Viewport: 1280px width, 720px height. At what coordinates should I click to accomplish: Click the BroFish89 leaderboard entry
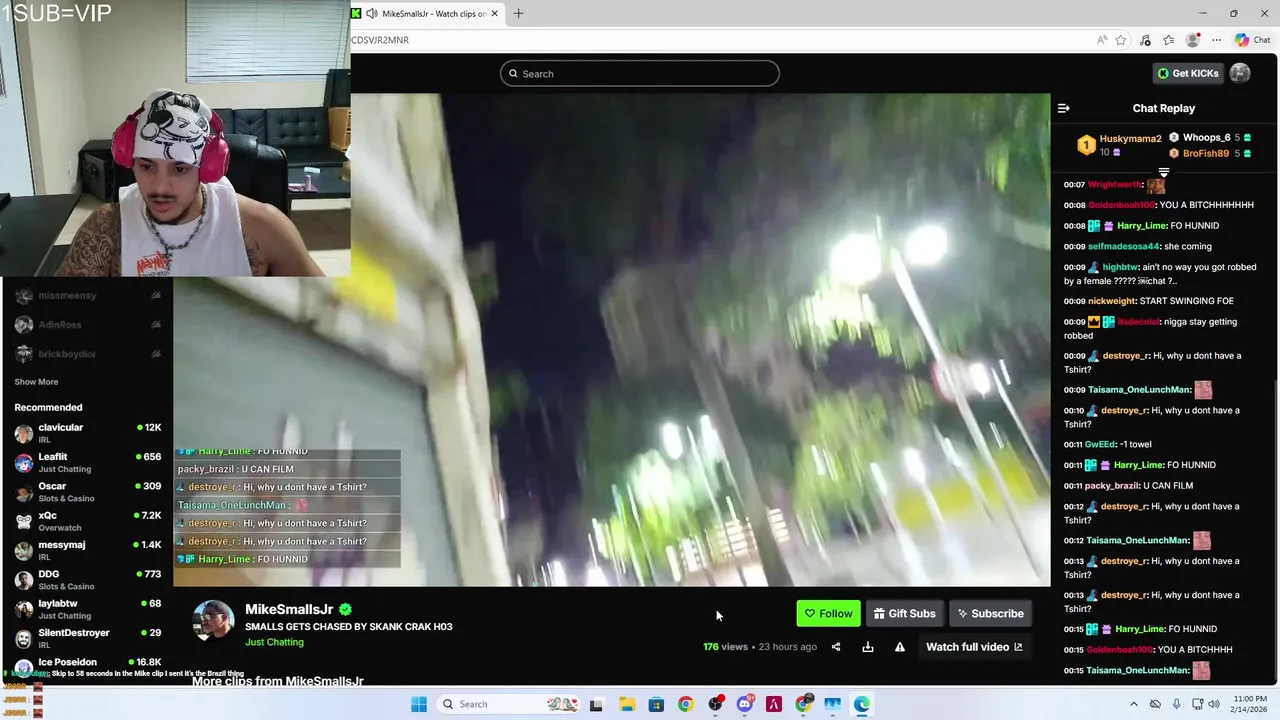[1211, 153]
